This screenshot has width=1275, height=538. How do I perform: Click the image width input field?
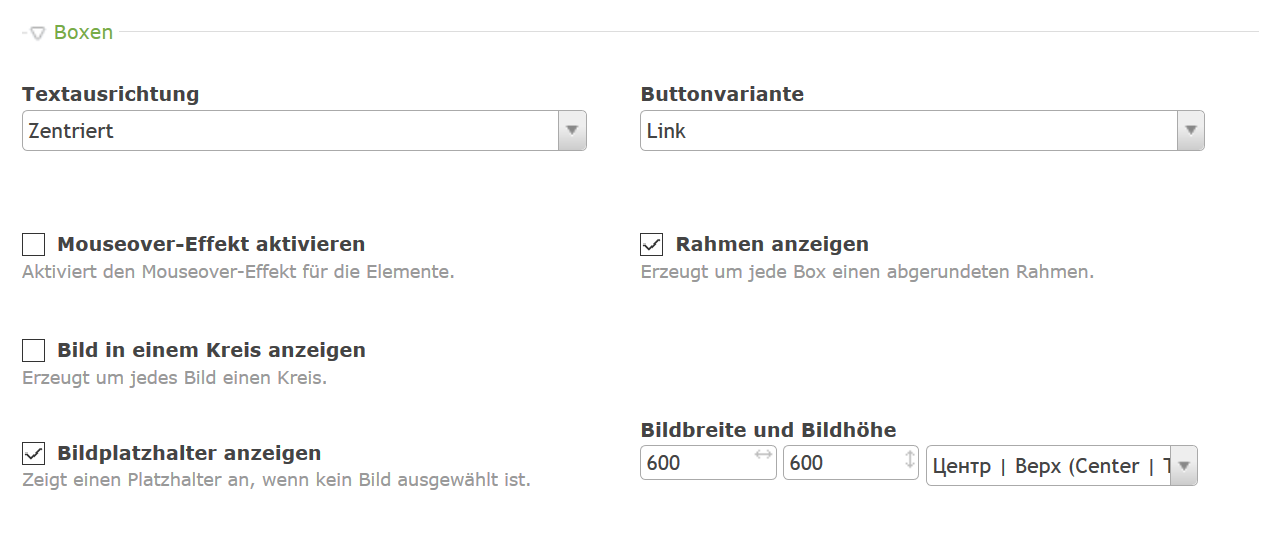(x=695, y=463)
